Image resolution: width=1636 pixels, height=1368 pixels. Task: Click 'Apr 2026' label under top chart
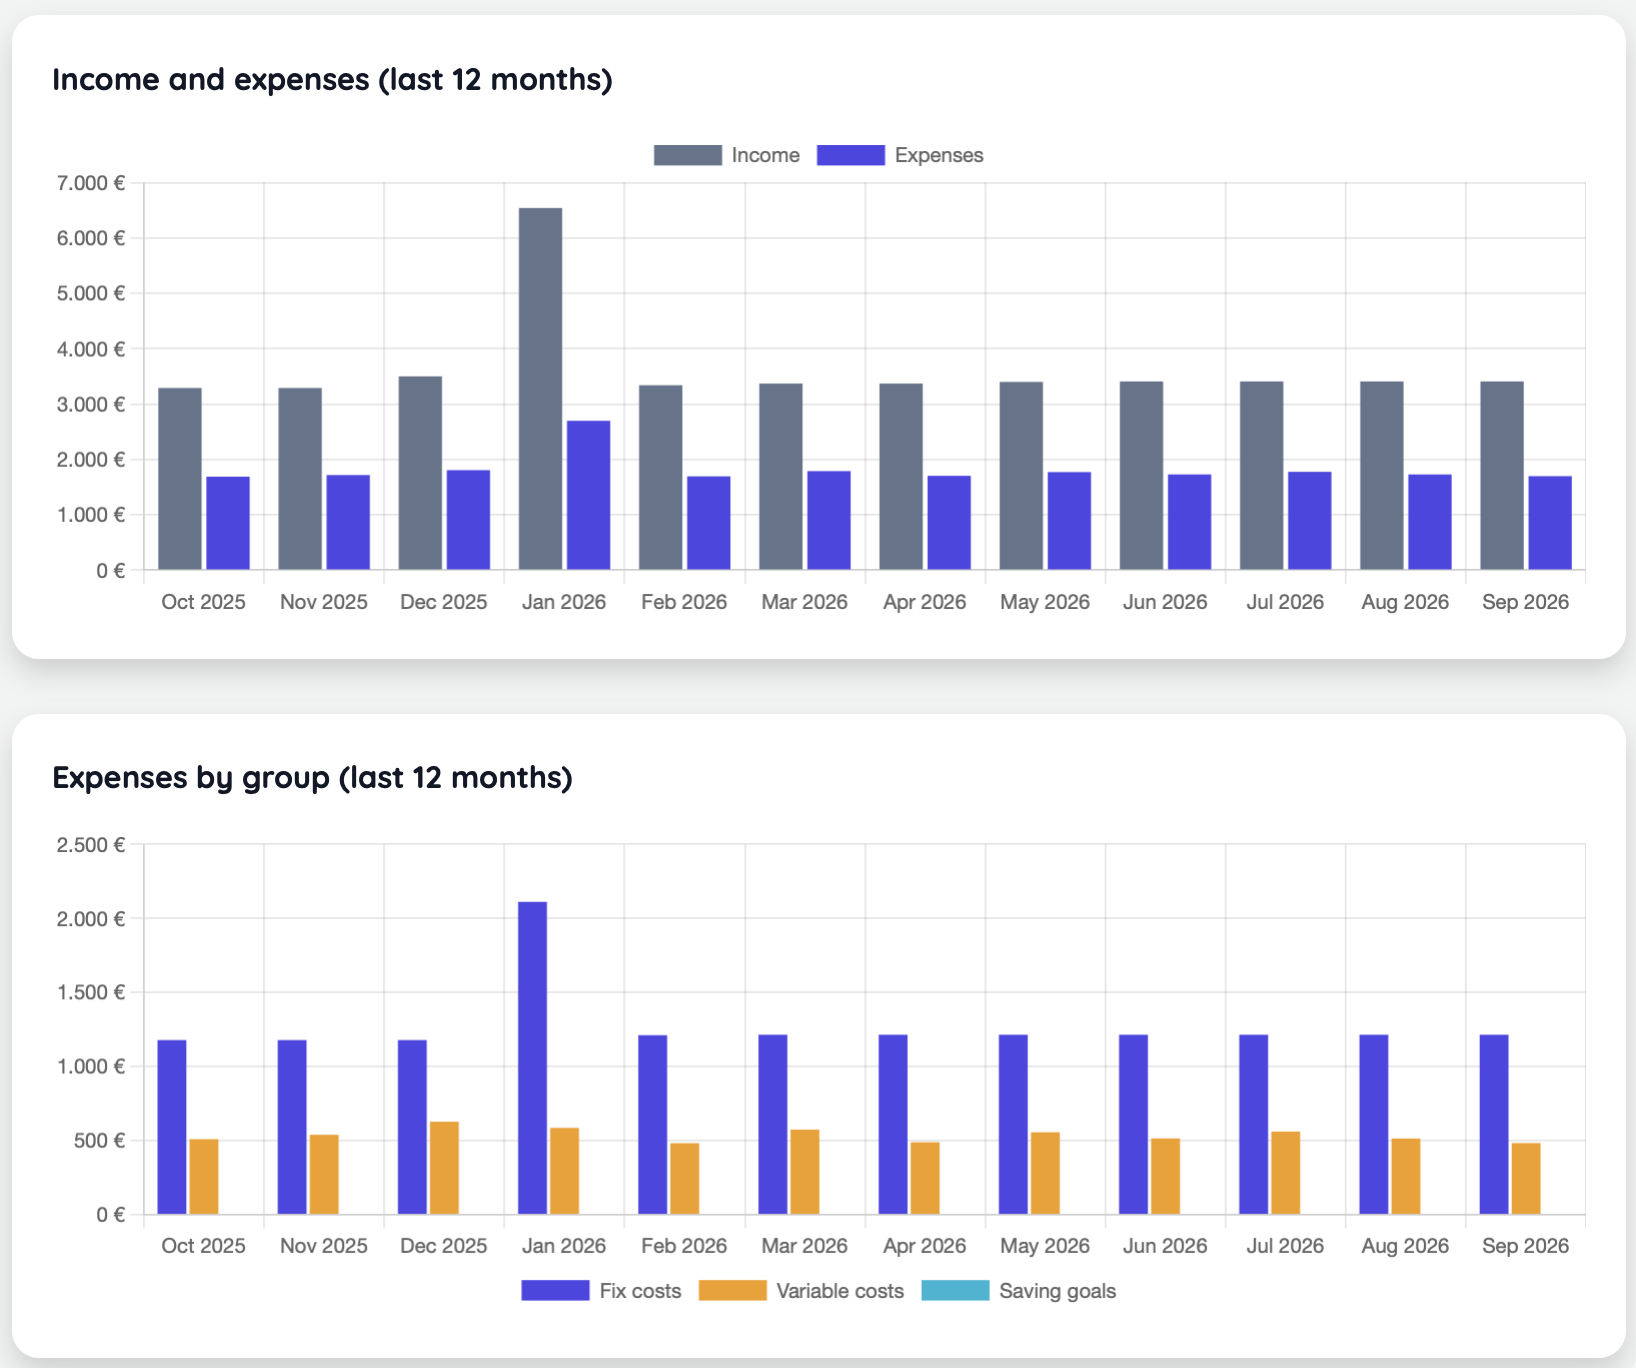point(925,602)
